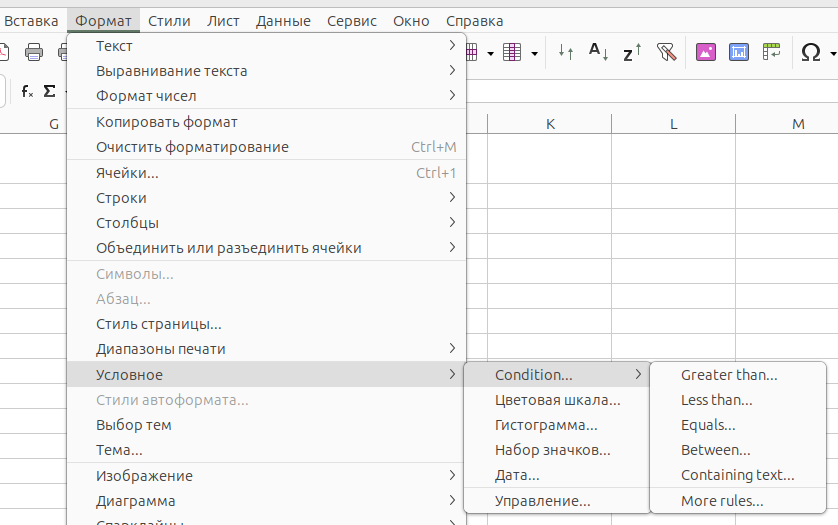Click the Sigma sum icon

pos(49,91)
